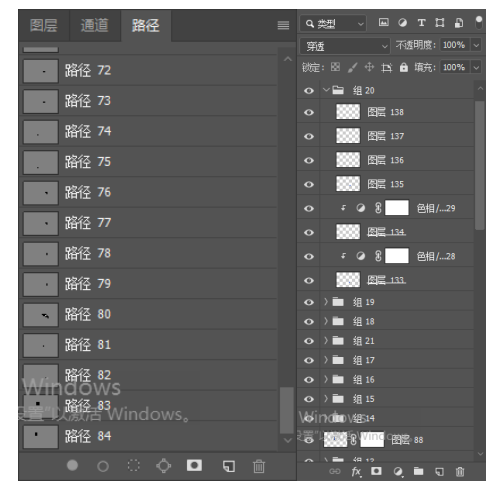The image size is (497, 486).
Task: Expand the 组 18 group
Action: pos(326,321)
